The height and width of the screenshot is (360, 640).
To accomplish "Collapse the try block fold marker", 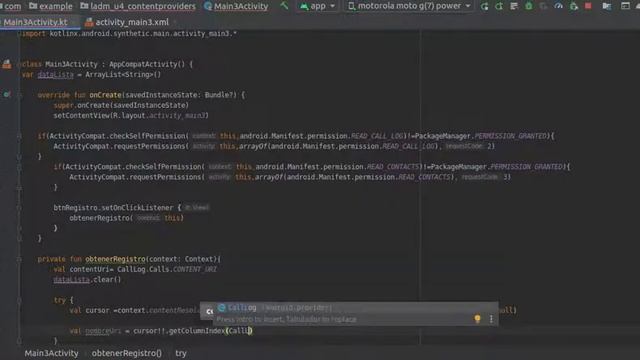I will coord(19,300).
